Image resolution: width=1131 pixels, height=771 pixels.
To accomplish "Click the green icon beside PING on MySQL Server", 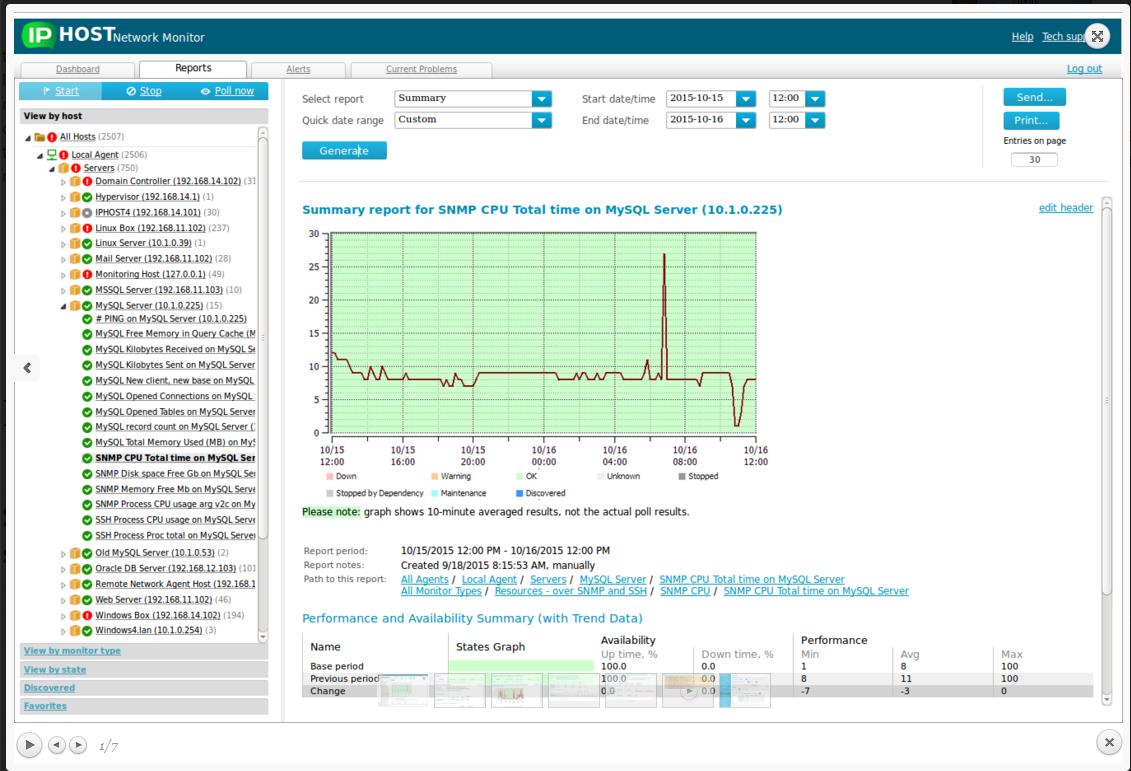I will 87,319.
